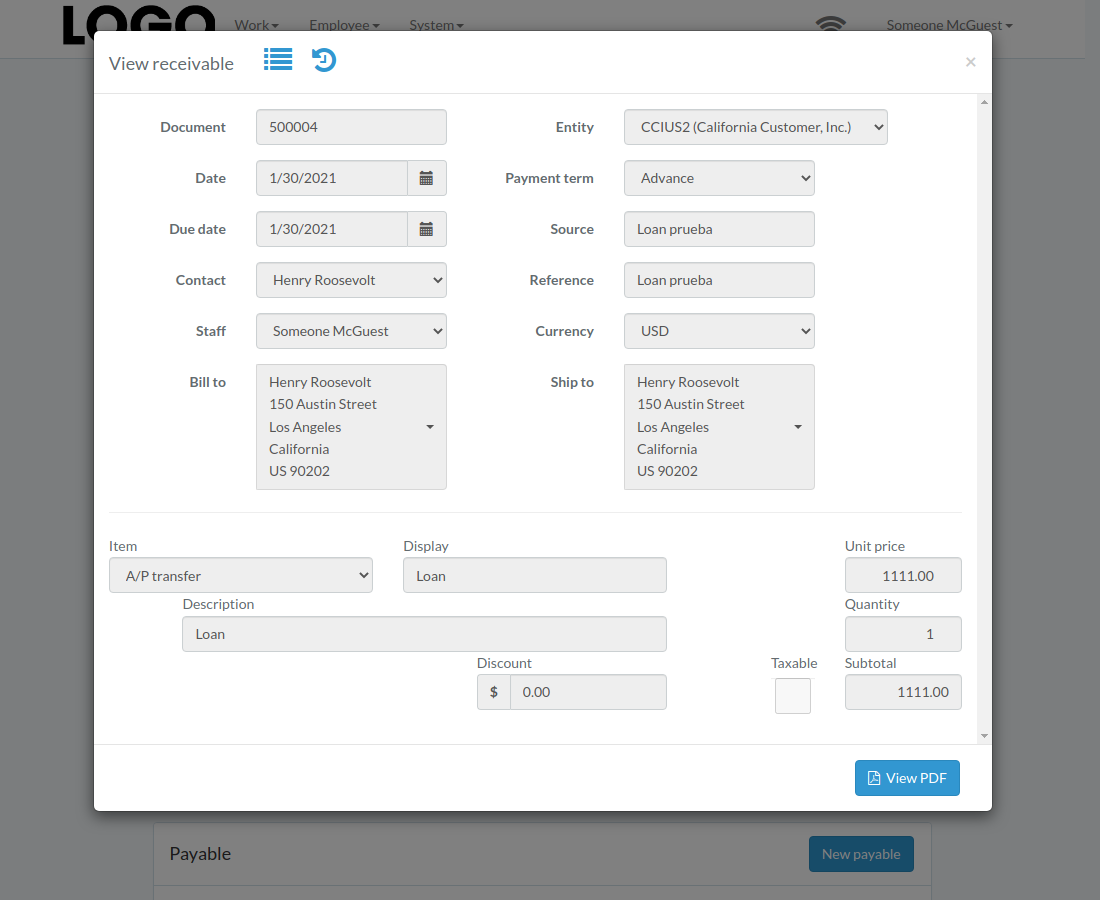
Task: Toggle the Taxable checkbox
Action: (x=793, y=696)
